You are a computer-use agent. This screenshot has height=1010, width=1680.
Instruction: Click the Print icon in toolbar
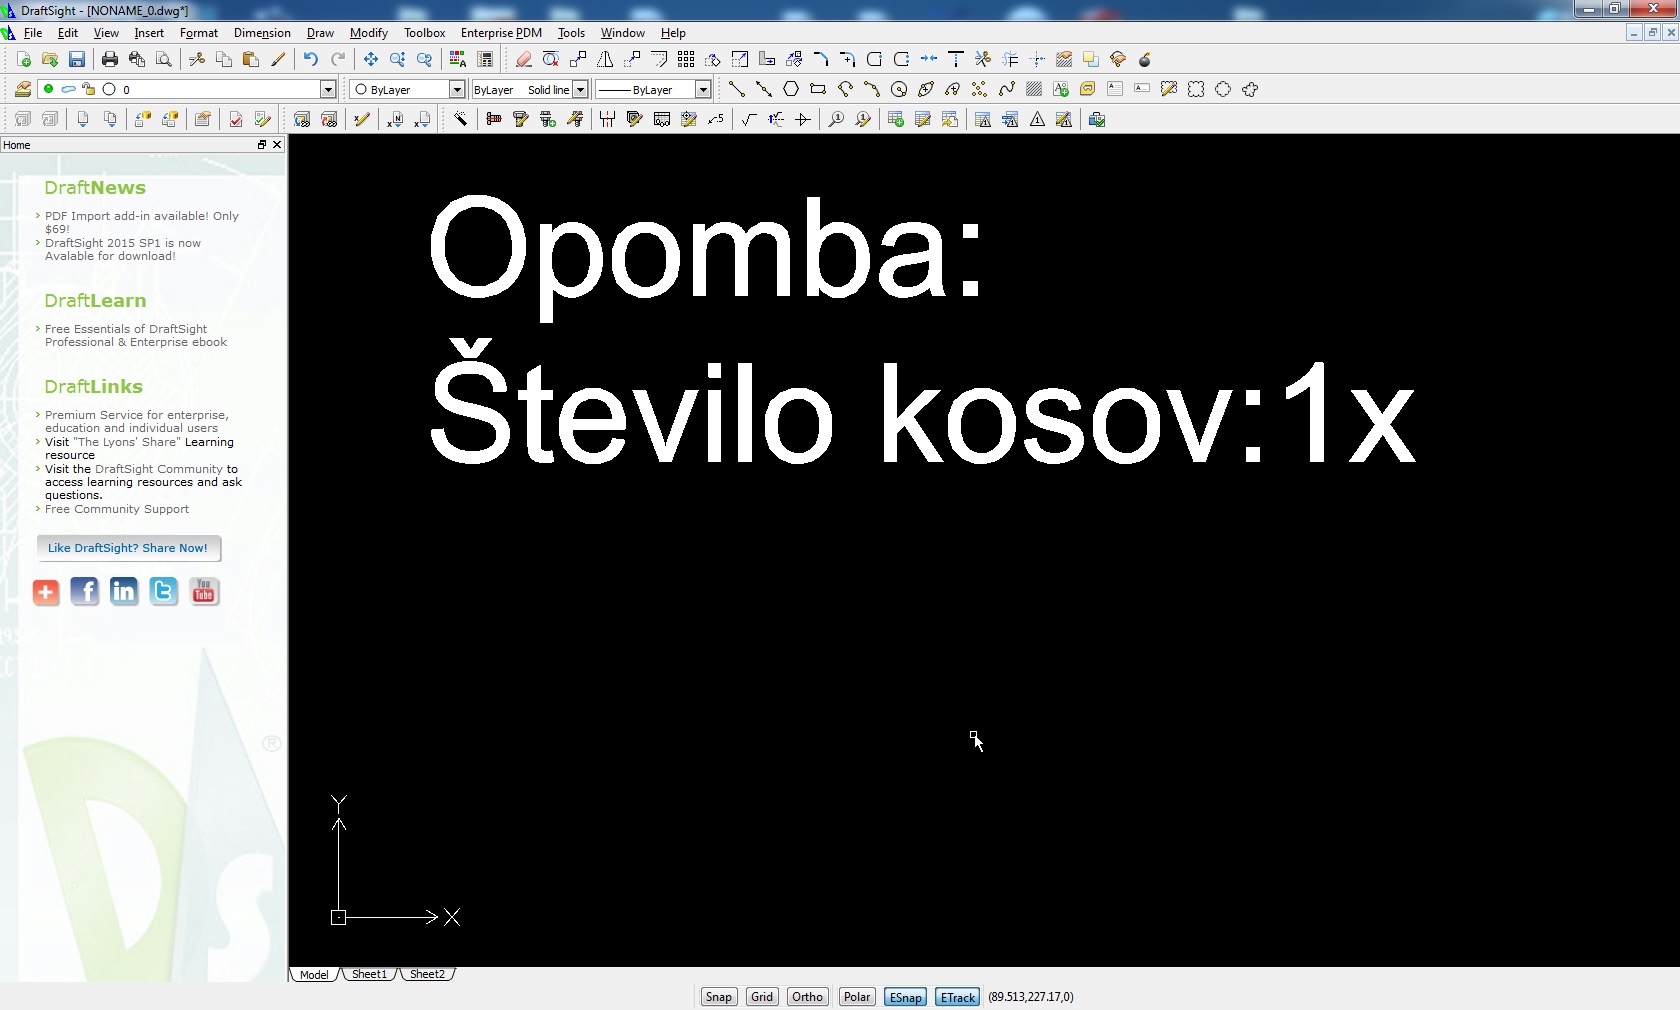click(x=110, y=60)
